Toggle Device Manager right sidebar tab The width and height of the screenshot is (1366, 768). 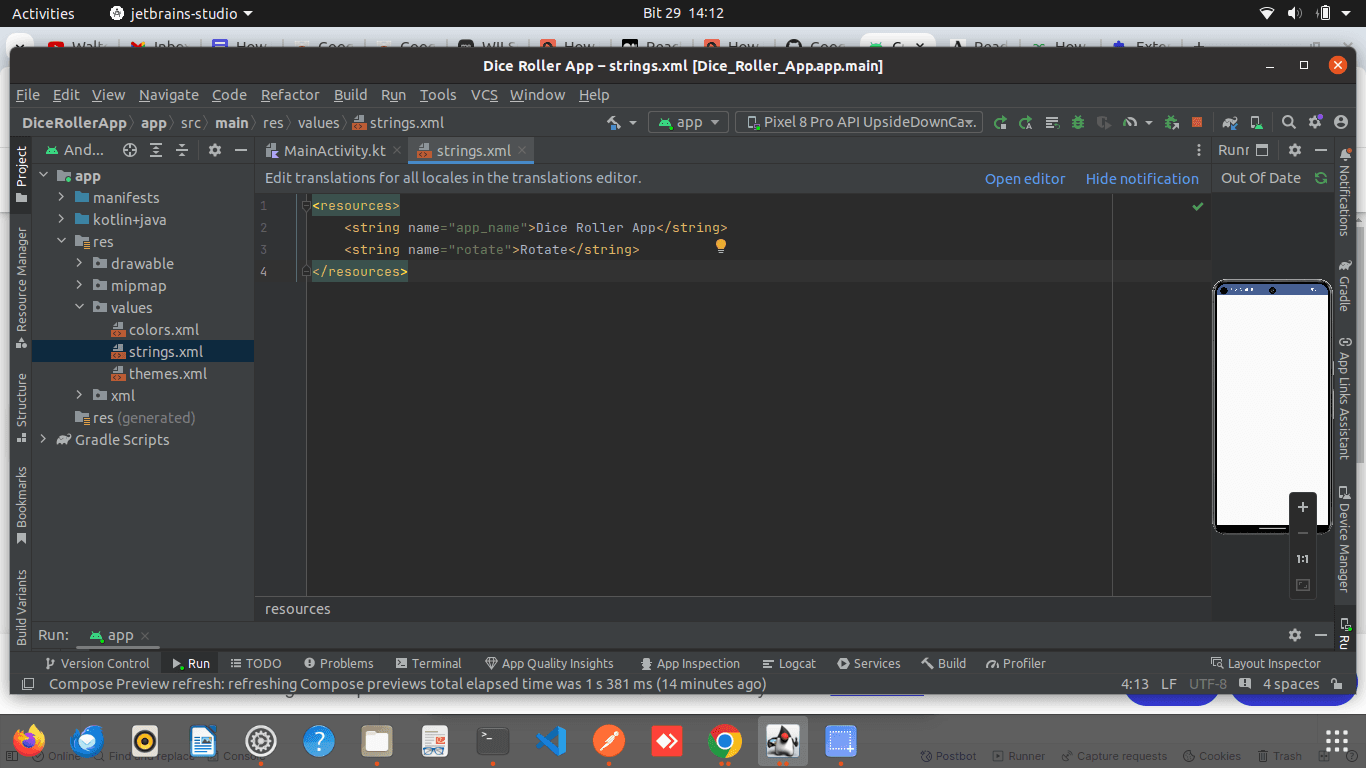pos(1344,540)
